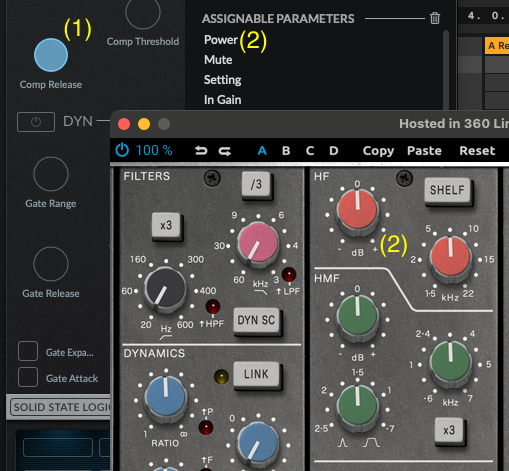Click the 100 % mix value
Image resolution: width=509 pixels, height=471 pixels.
tap(154, 150)
